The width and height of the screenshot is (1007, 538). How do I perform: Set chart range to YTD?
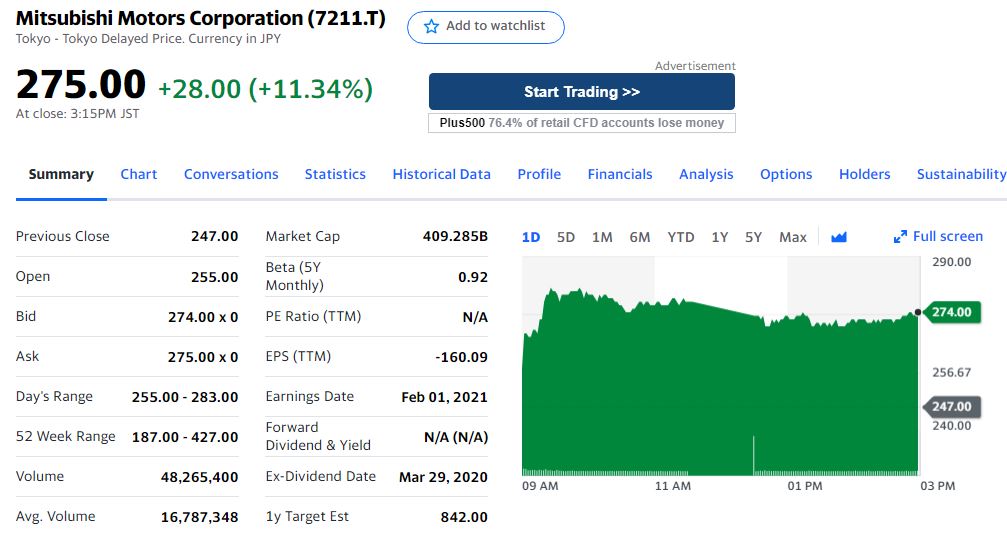pyautogui.click(x=680, y=237)
